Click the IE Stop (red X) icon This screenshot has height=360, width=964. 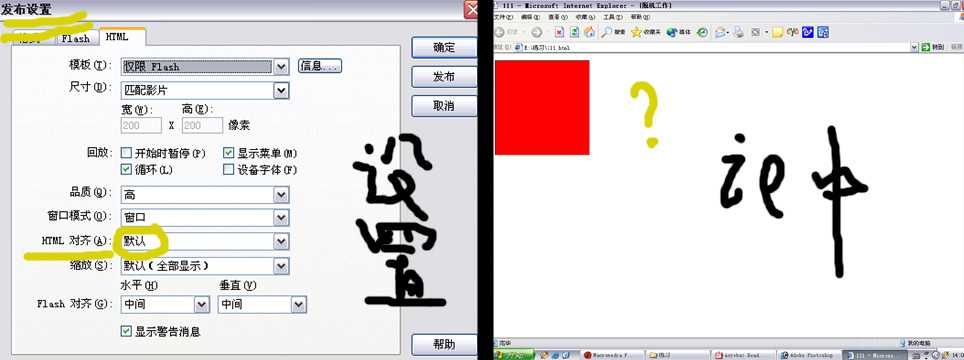(559, 32)
